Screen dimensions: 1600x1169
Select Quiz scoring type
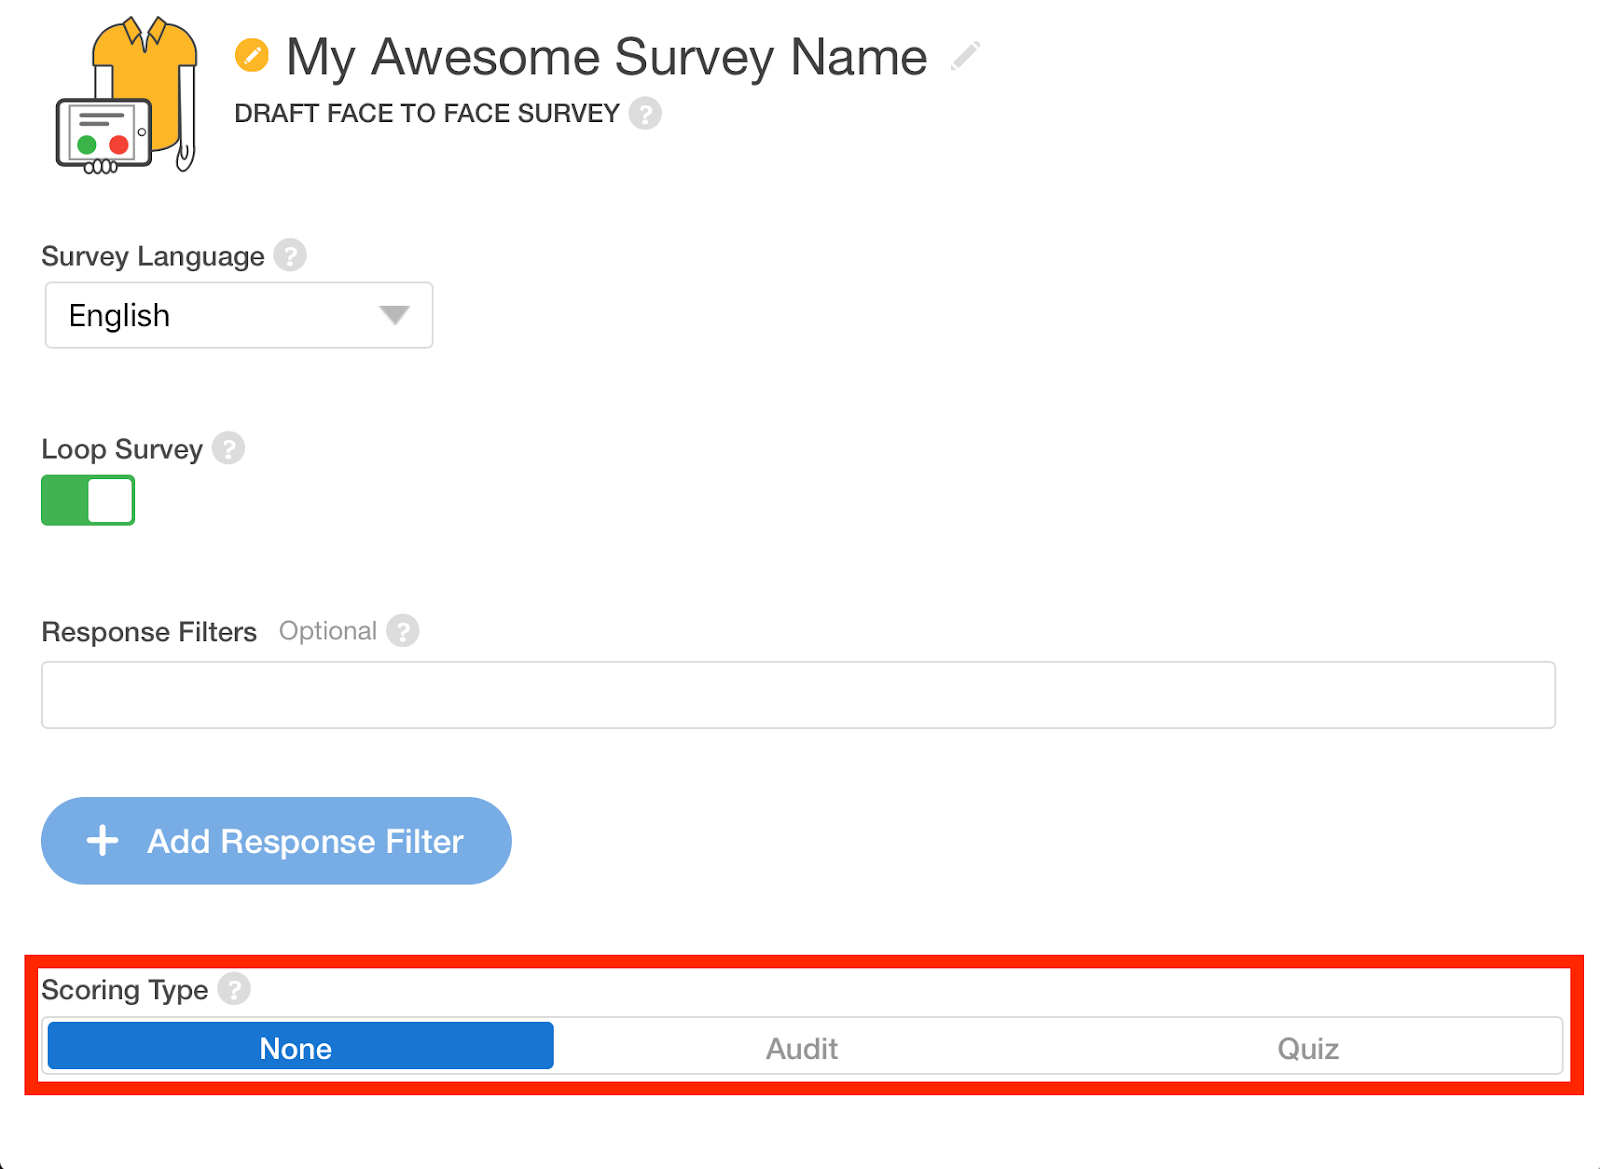[x=1307, y=1047]
